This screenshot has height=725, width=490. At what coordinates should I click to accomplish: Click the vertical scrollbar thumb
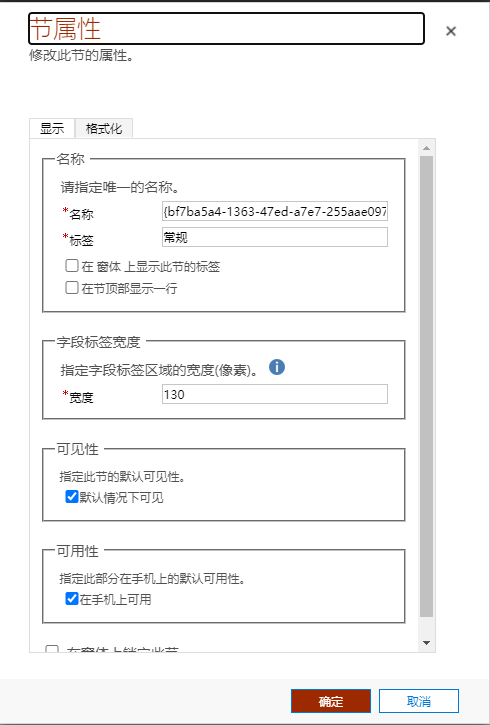(x=426, y=387)
